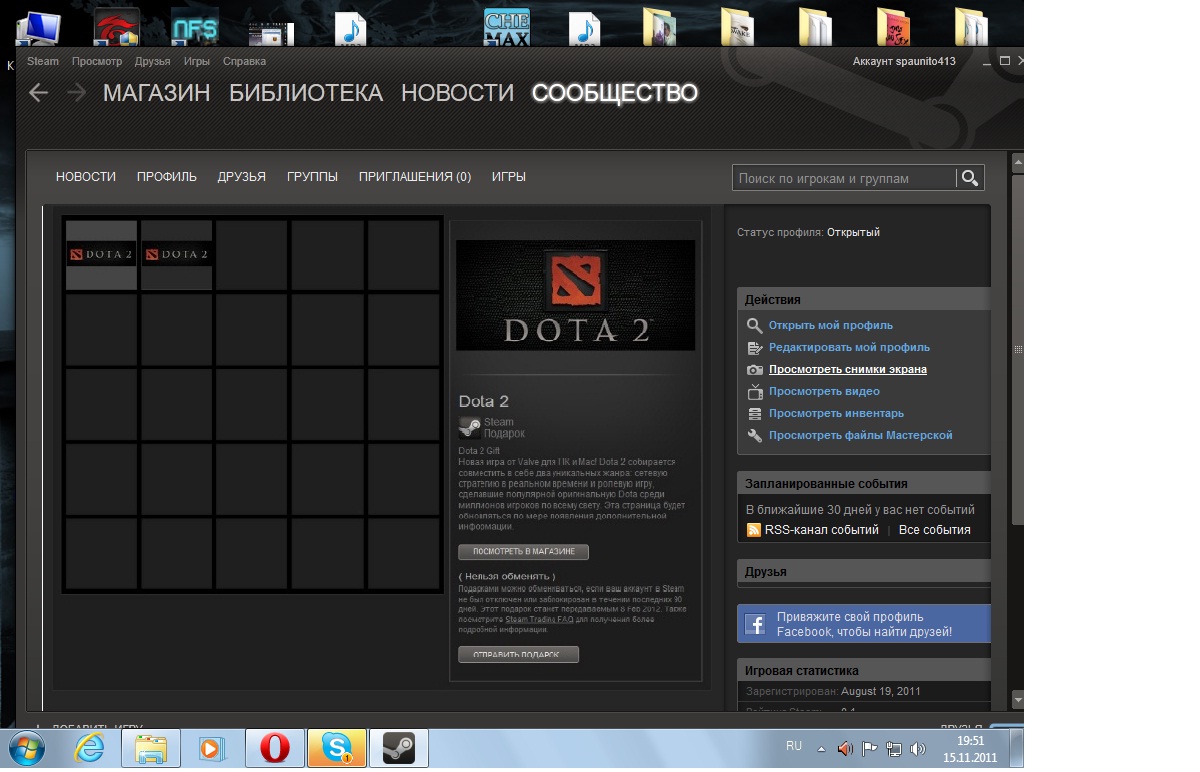Screen dimensions: 1200x772
Task: Click Просмотреть видео link
Action: pos(824,392)
